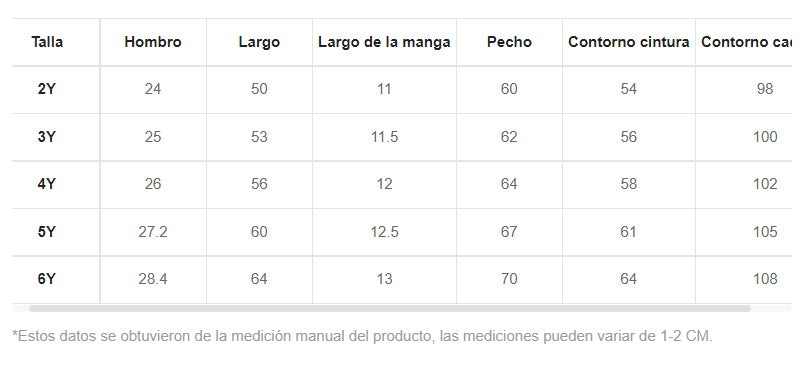The image size is (808, 371).
Task: Click the 27.2 shoulder value for 5Y
Action: tap(153, 232)
